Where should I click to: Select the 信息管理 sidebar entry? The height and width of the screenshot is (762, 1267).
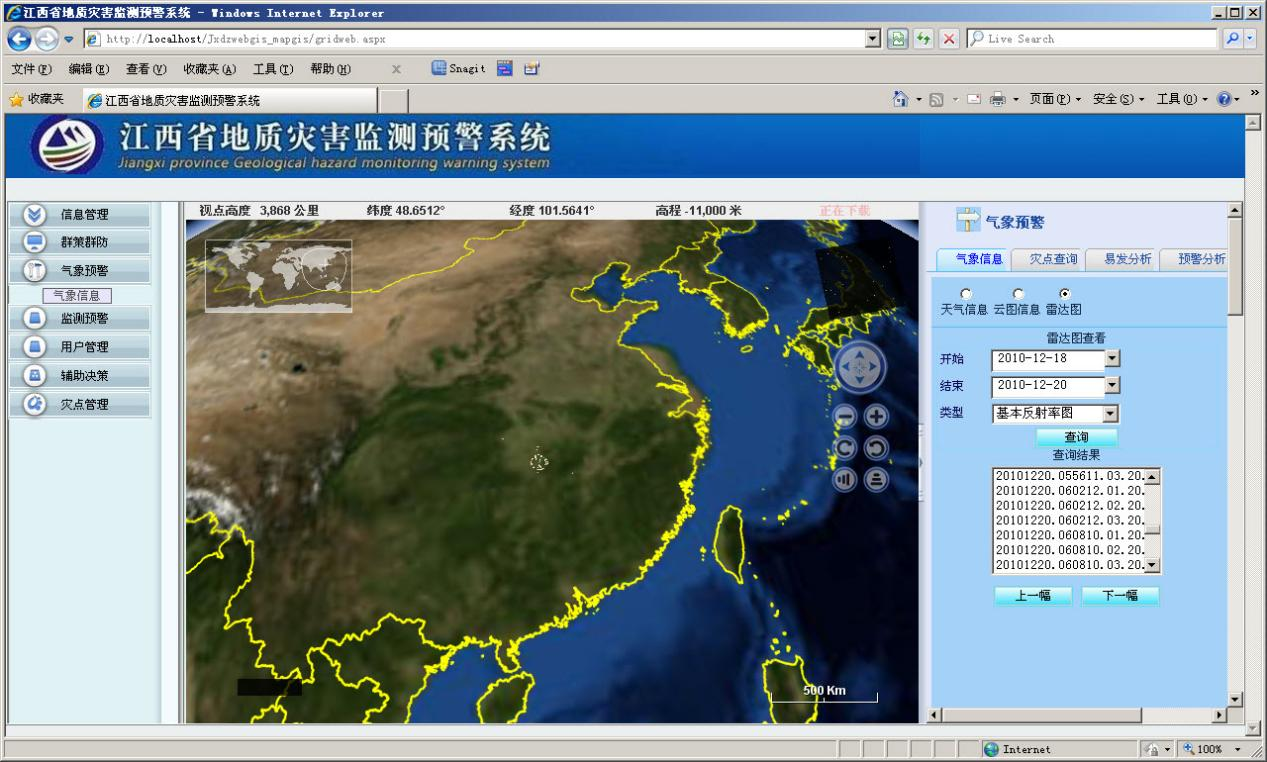pos(80,213)
